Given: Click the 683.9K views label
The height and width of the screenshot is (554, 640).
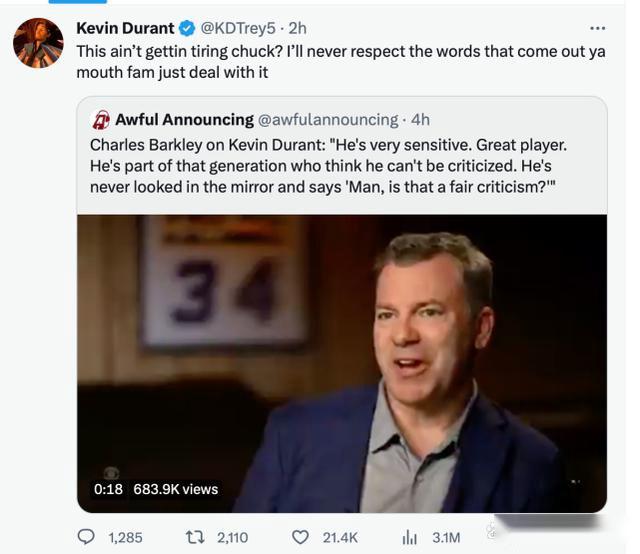Looking at the screenshot, I should click(175, 489).
